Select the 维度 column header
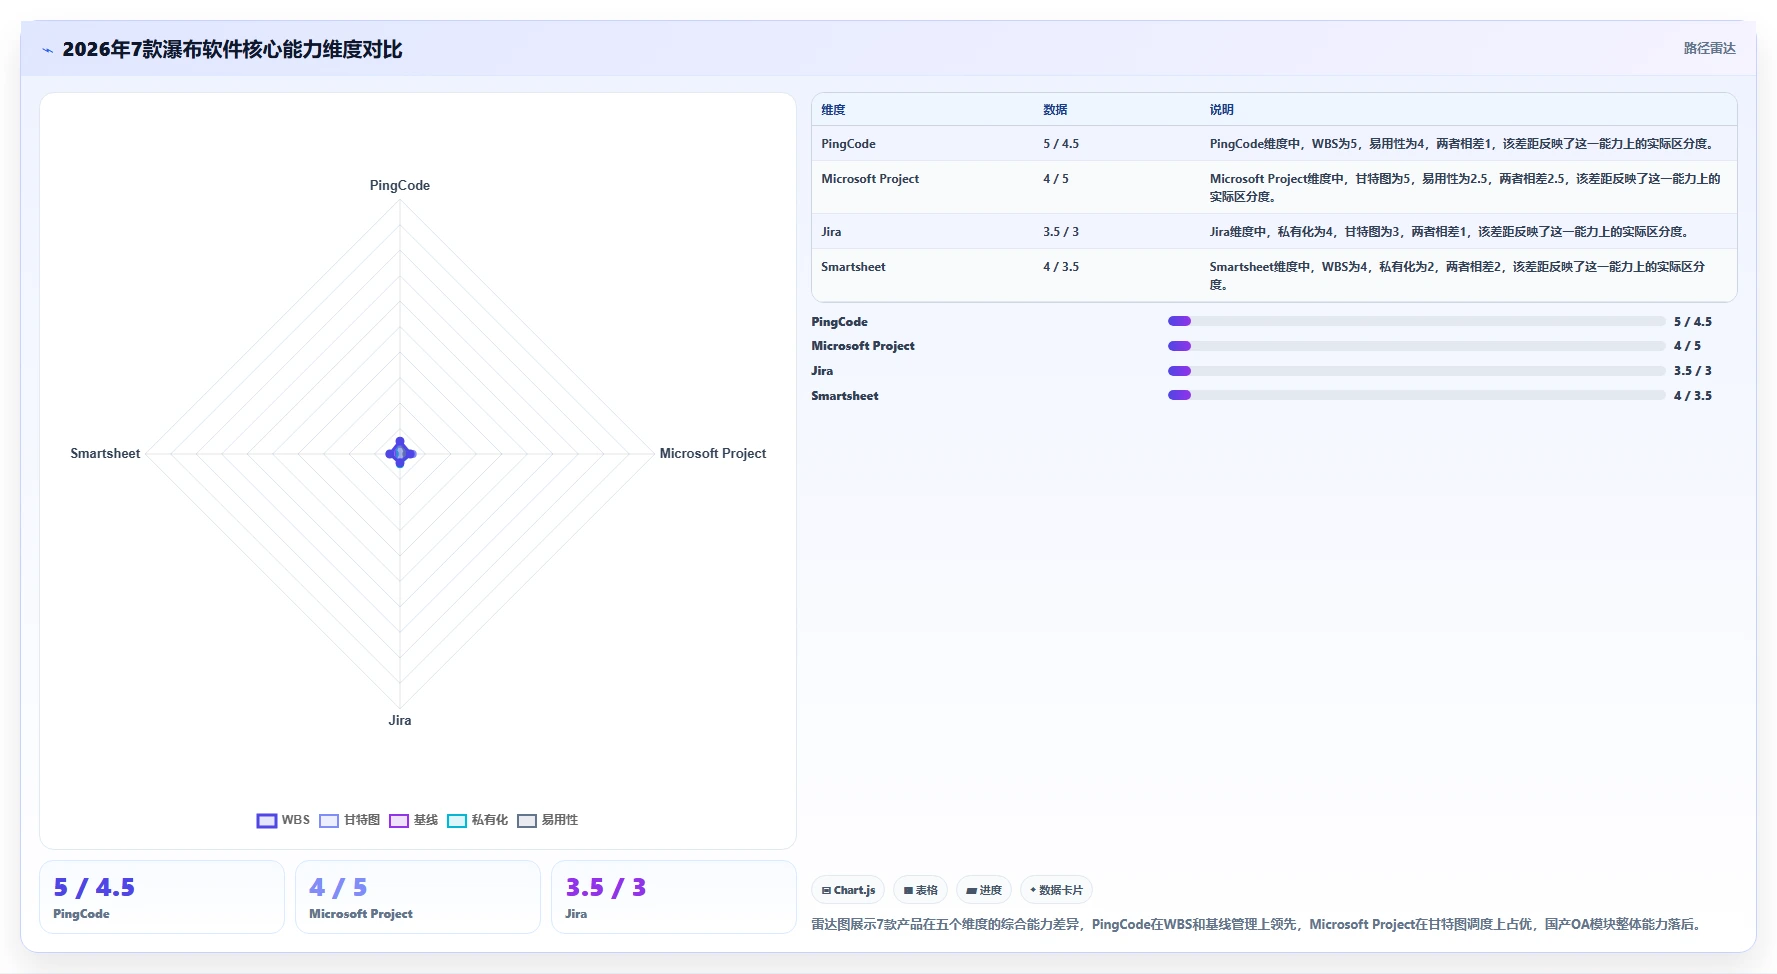 pyautogui.click(x=833, y=110)
